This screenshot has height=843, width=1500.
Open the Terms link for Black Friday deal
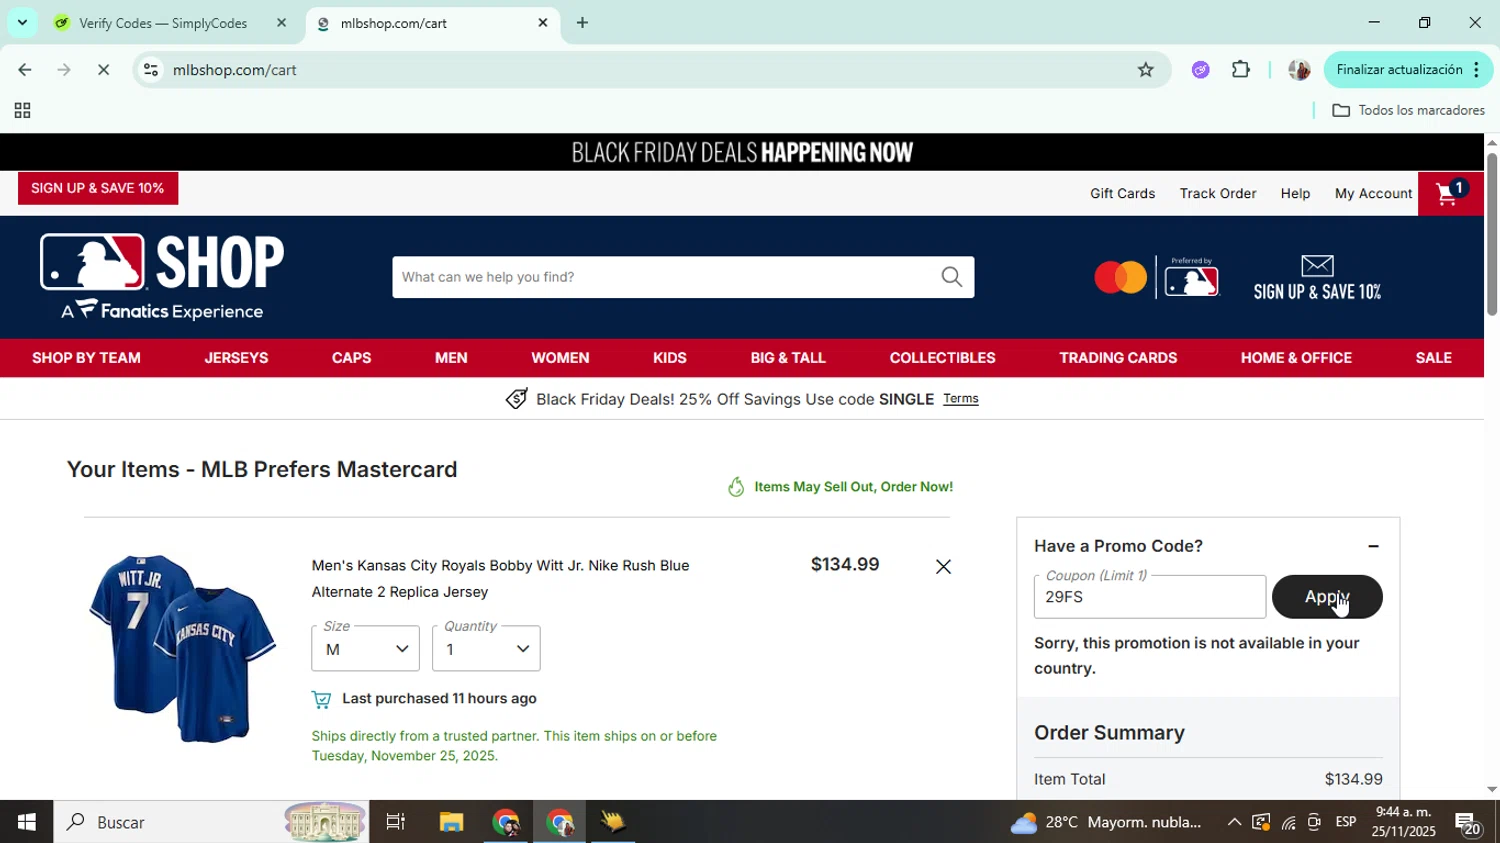click(x=960, y=399)
